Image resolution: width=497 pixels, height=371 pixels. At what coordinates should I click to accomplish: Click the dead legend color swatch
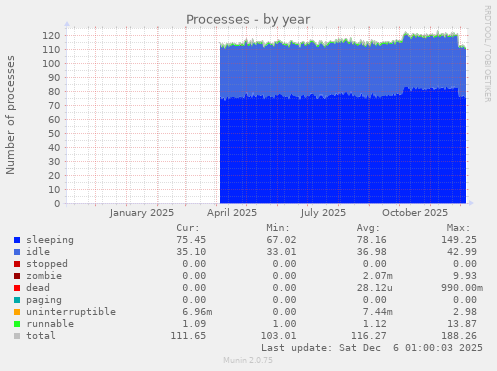point(17,288)
